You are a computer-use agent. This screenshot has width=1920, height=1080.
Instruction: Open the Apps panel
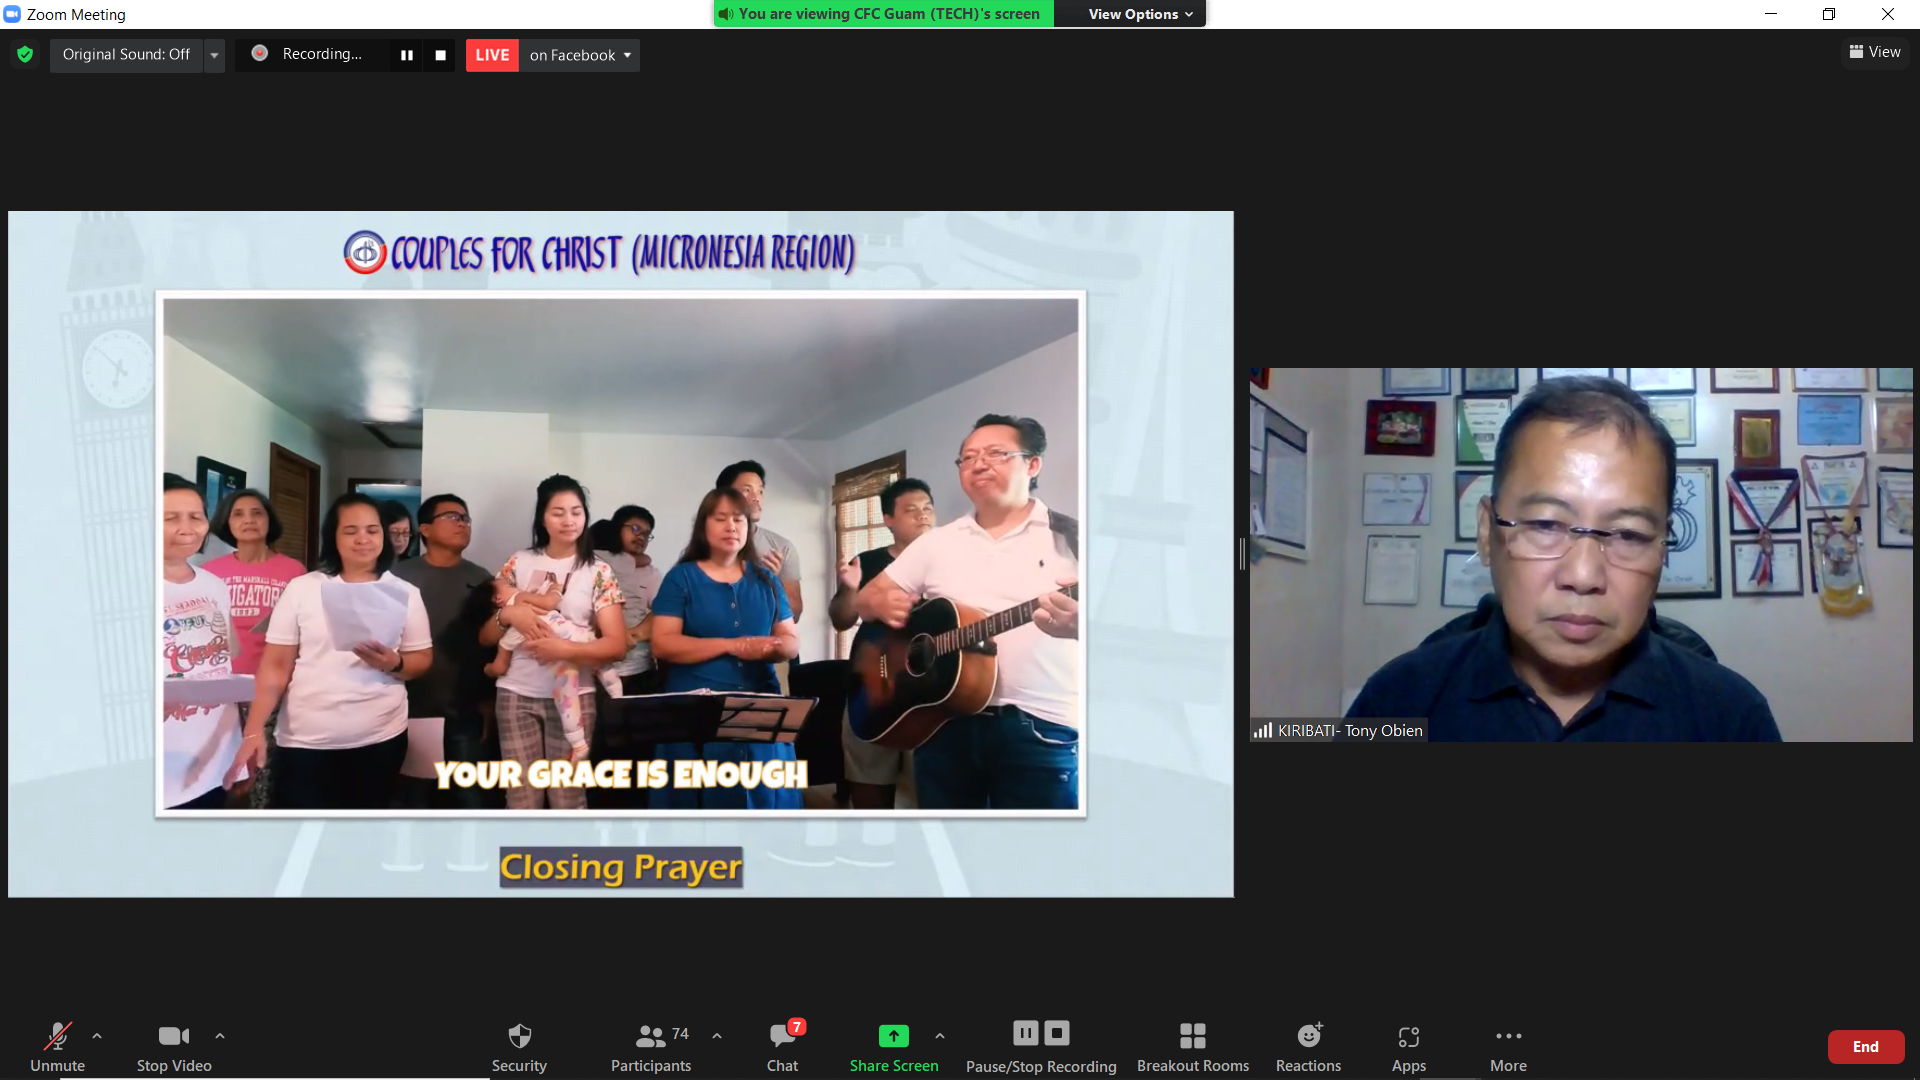pos(1409,1046)
